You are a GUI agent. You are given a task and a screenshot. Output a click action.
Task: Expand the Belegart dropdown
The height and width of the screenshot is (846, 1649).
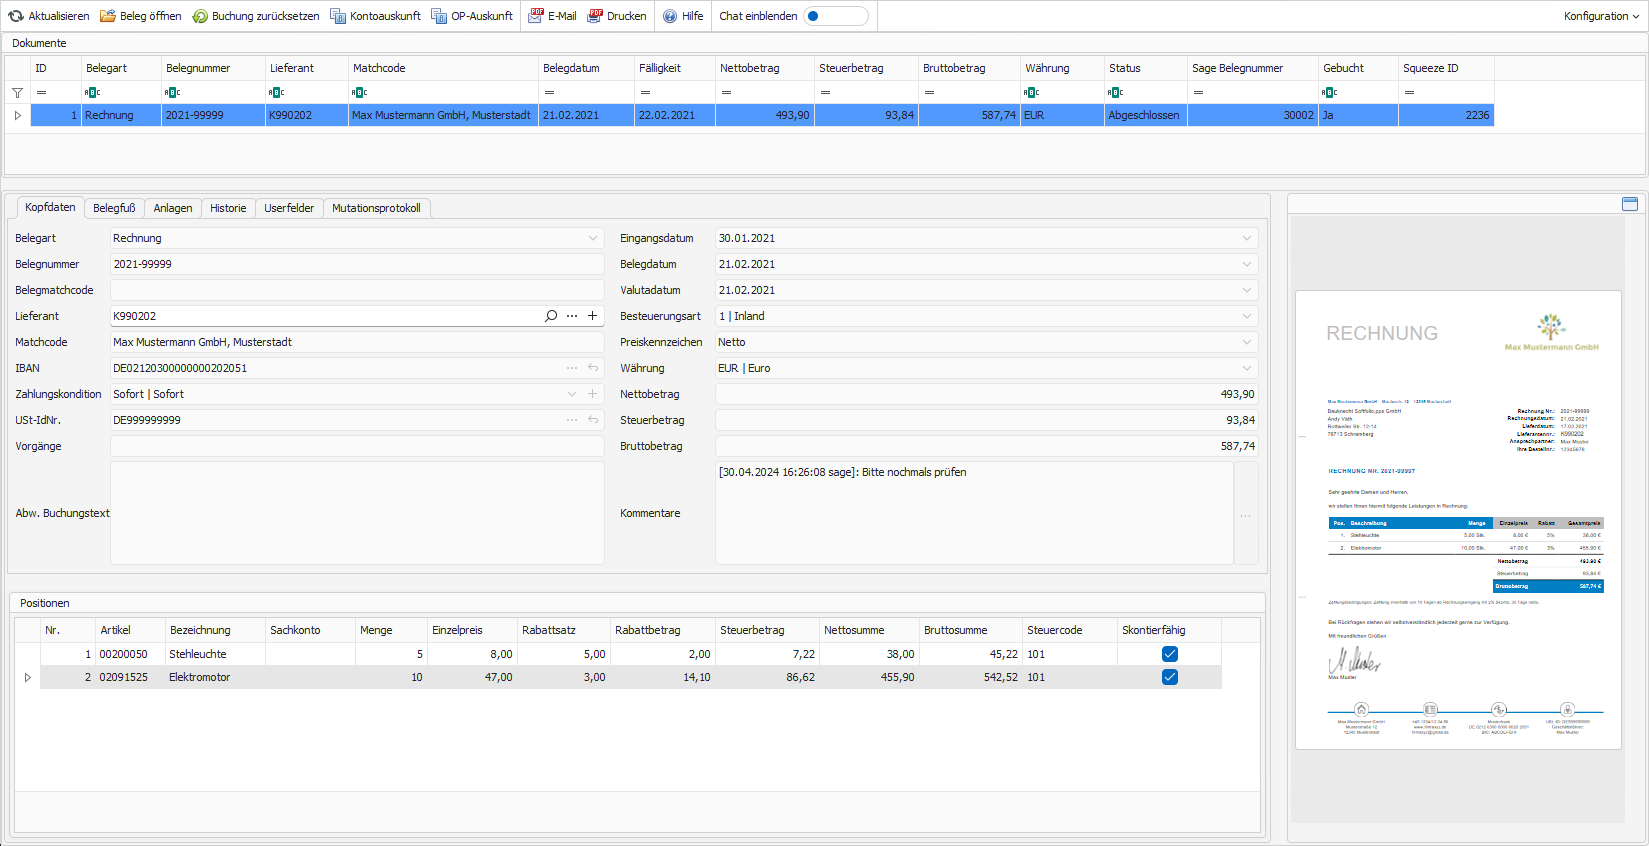coord(593,238)
